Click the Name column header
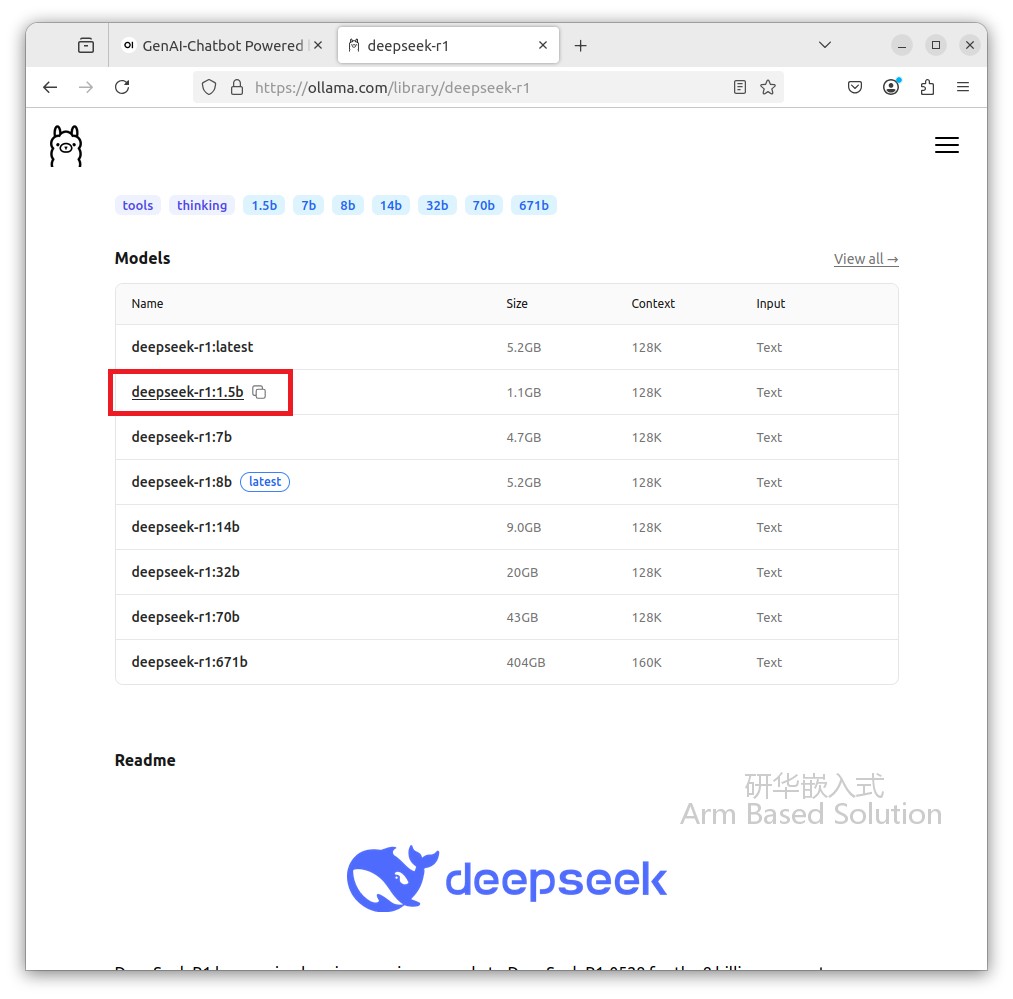This screenshot has width=1013, height=999. point(147,304)
